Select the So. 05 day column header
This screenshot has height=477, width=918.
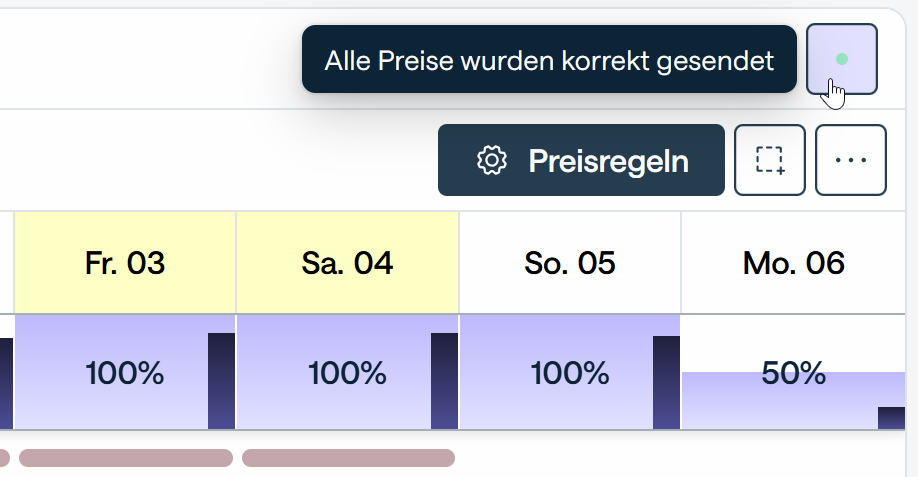[x=570, y=263]
